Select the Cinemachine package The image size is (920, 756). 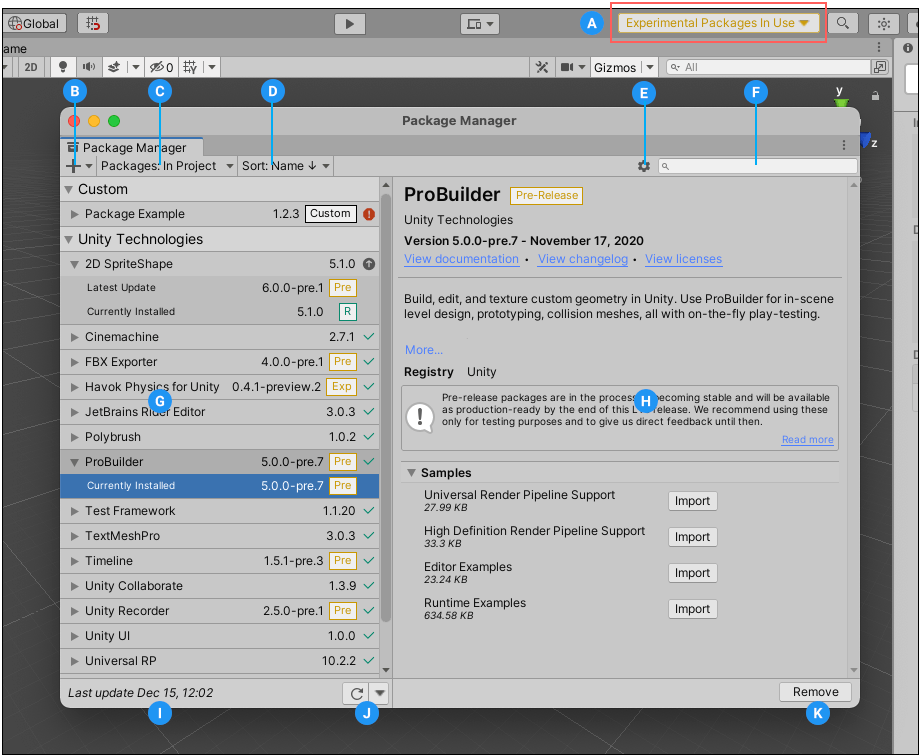click(x=219, y=337)
